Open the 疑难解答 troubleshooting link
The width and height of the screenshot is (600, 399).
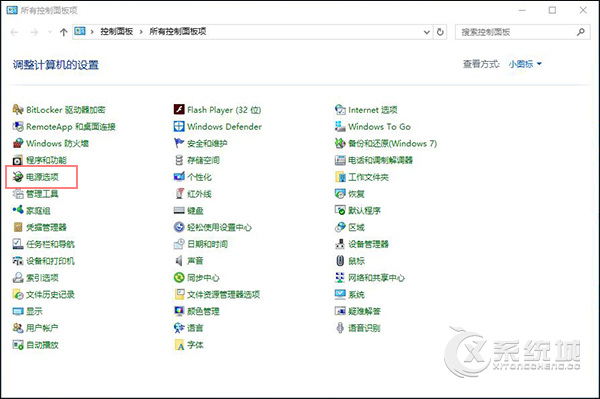click(364, 311)
